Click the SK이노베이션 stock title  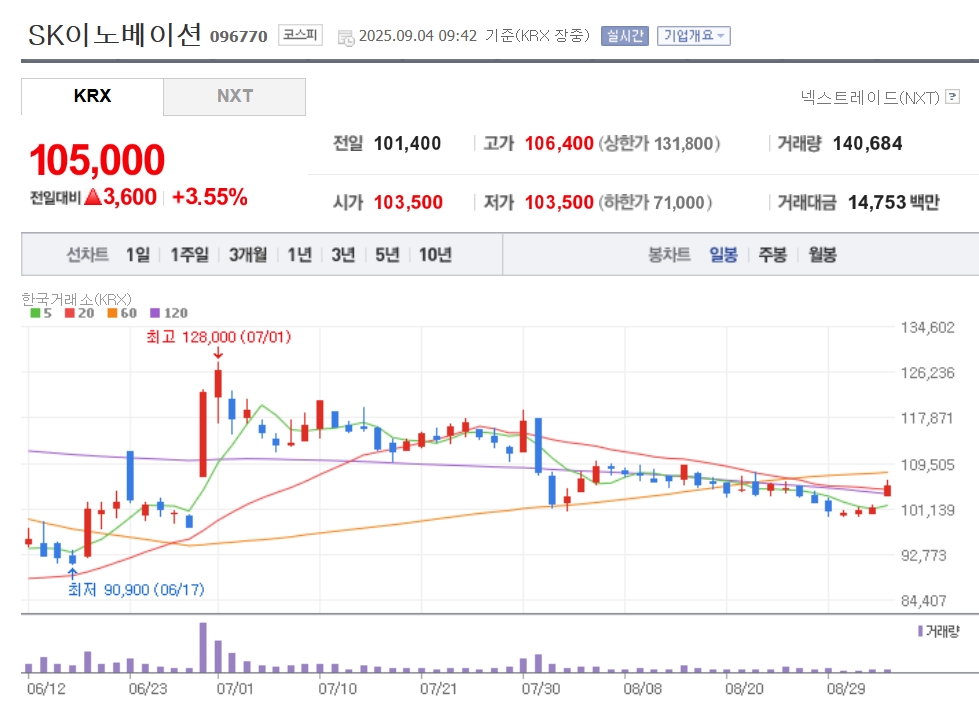click(x=114, y=35)
